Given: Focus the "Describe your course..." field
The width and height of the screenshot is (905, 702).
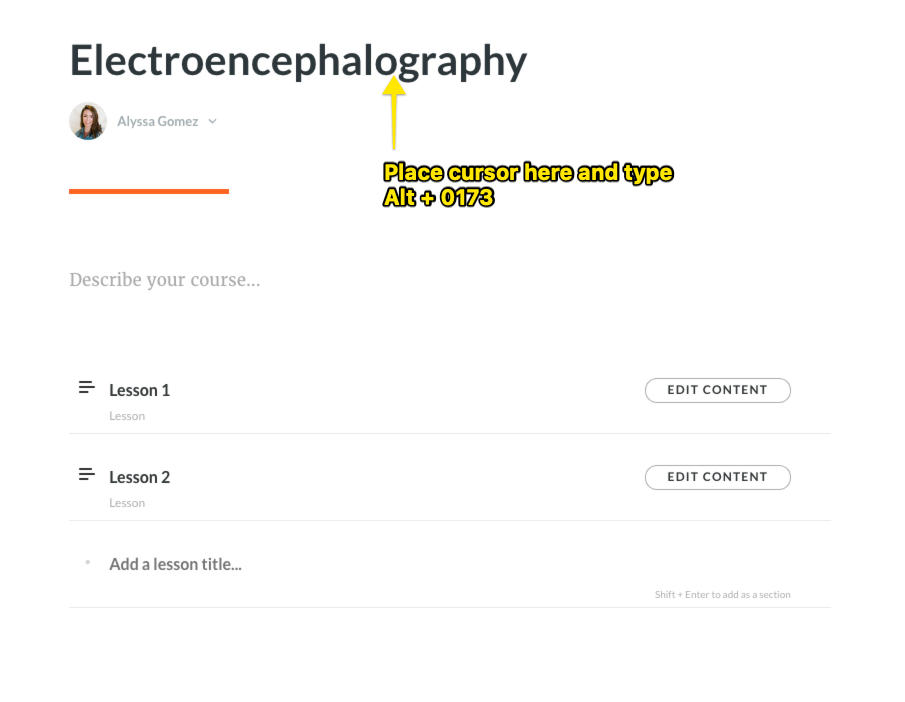Looking at the screenshot, I should pos(165,280).
